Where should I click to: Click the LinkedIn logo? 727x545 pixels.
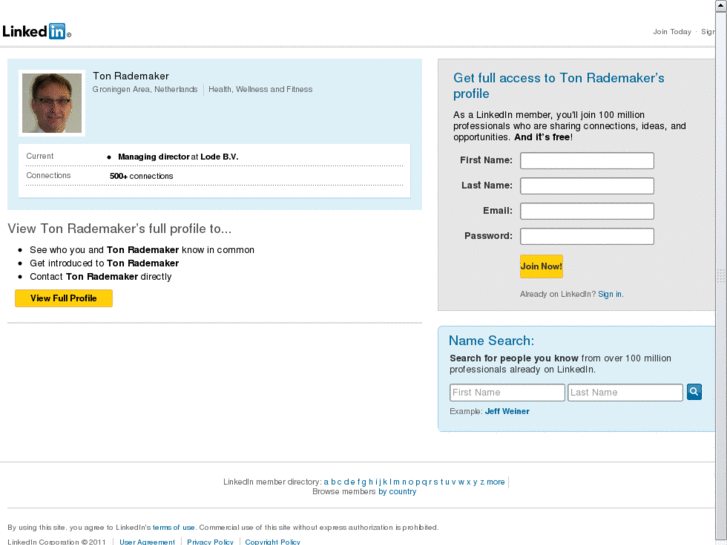coord(36,31)
